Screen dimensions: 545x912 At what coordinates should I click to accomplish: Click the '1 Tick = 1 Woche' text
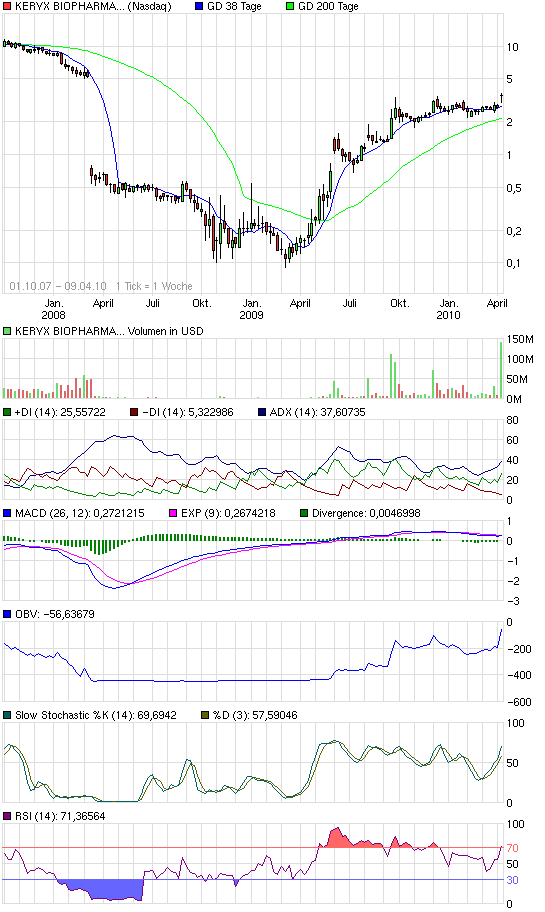(154, 286)
